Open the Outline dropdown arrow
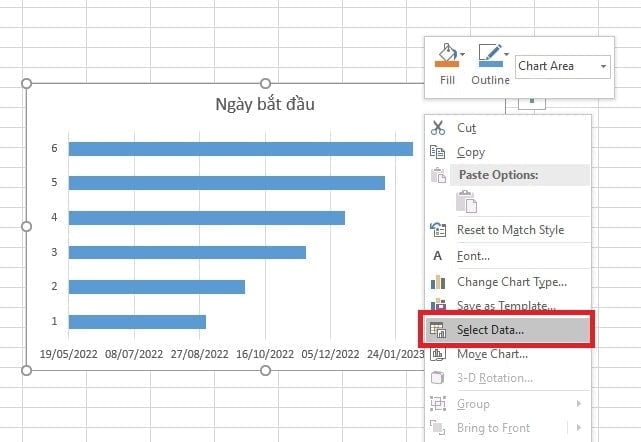Image resolution: width=641 pixels, height=442 pixels. 507,54
